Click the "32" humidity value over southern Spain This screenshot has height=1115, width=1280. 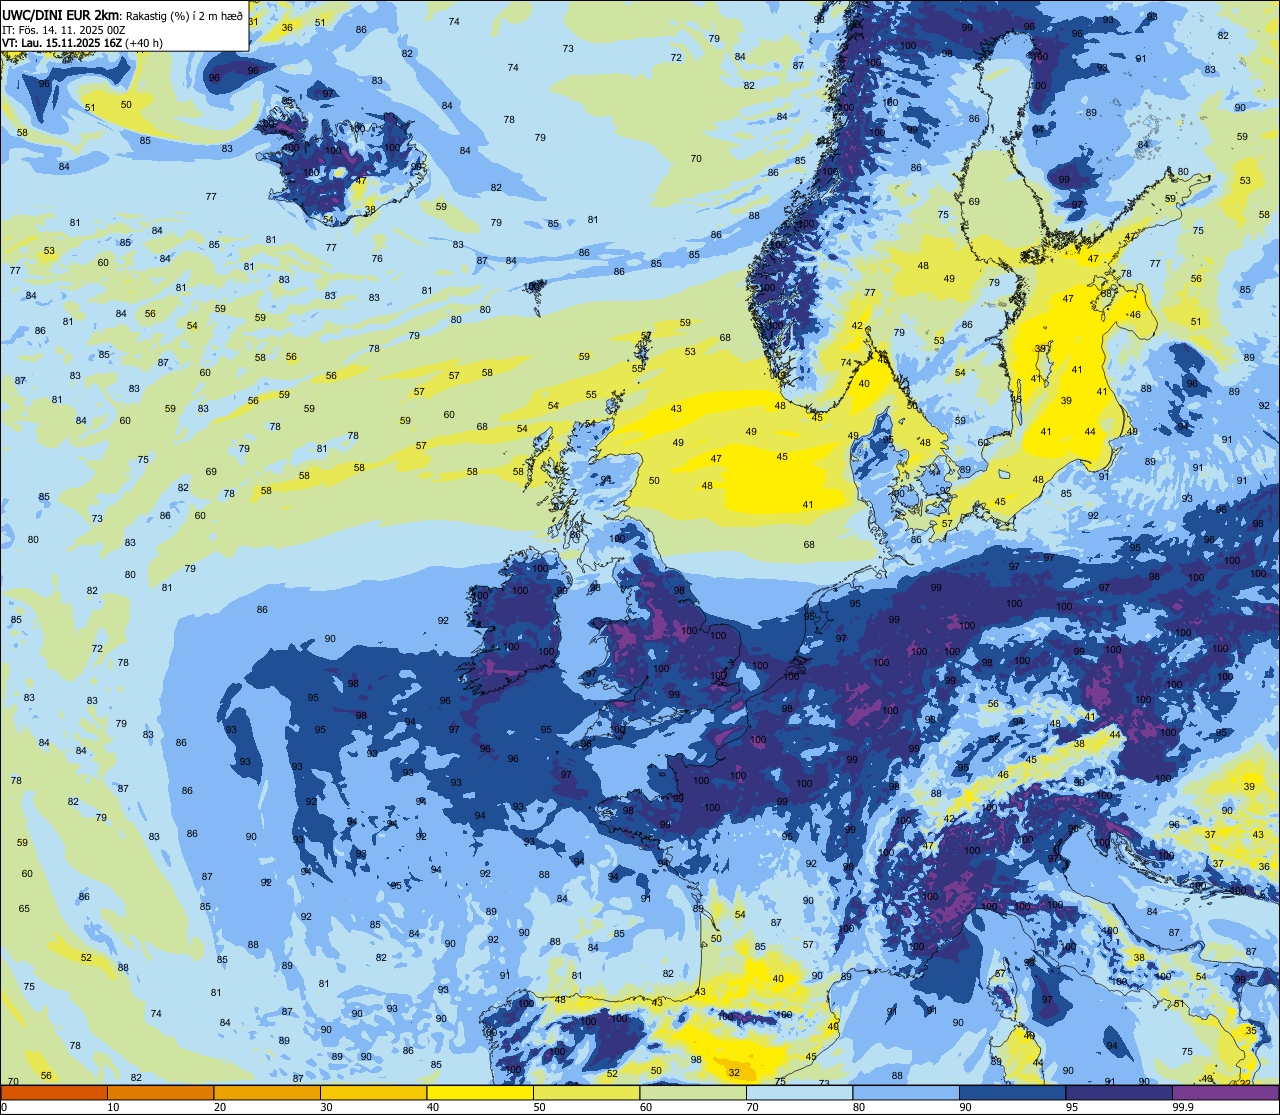pyautogui.click(x=734, y=1072)
